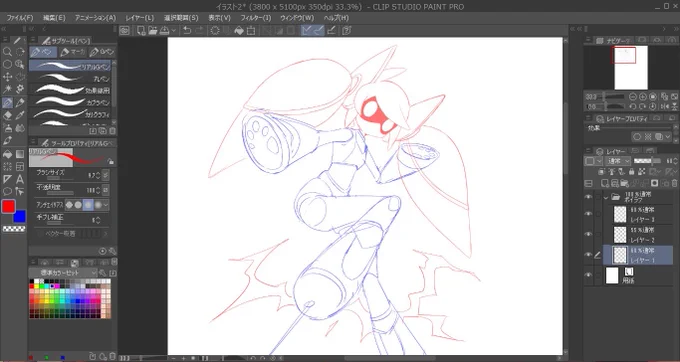Select the Balloon tool

point(7,191)
